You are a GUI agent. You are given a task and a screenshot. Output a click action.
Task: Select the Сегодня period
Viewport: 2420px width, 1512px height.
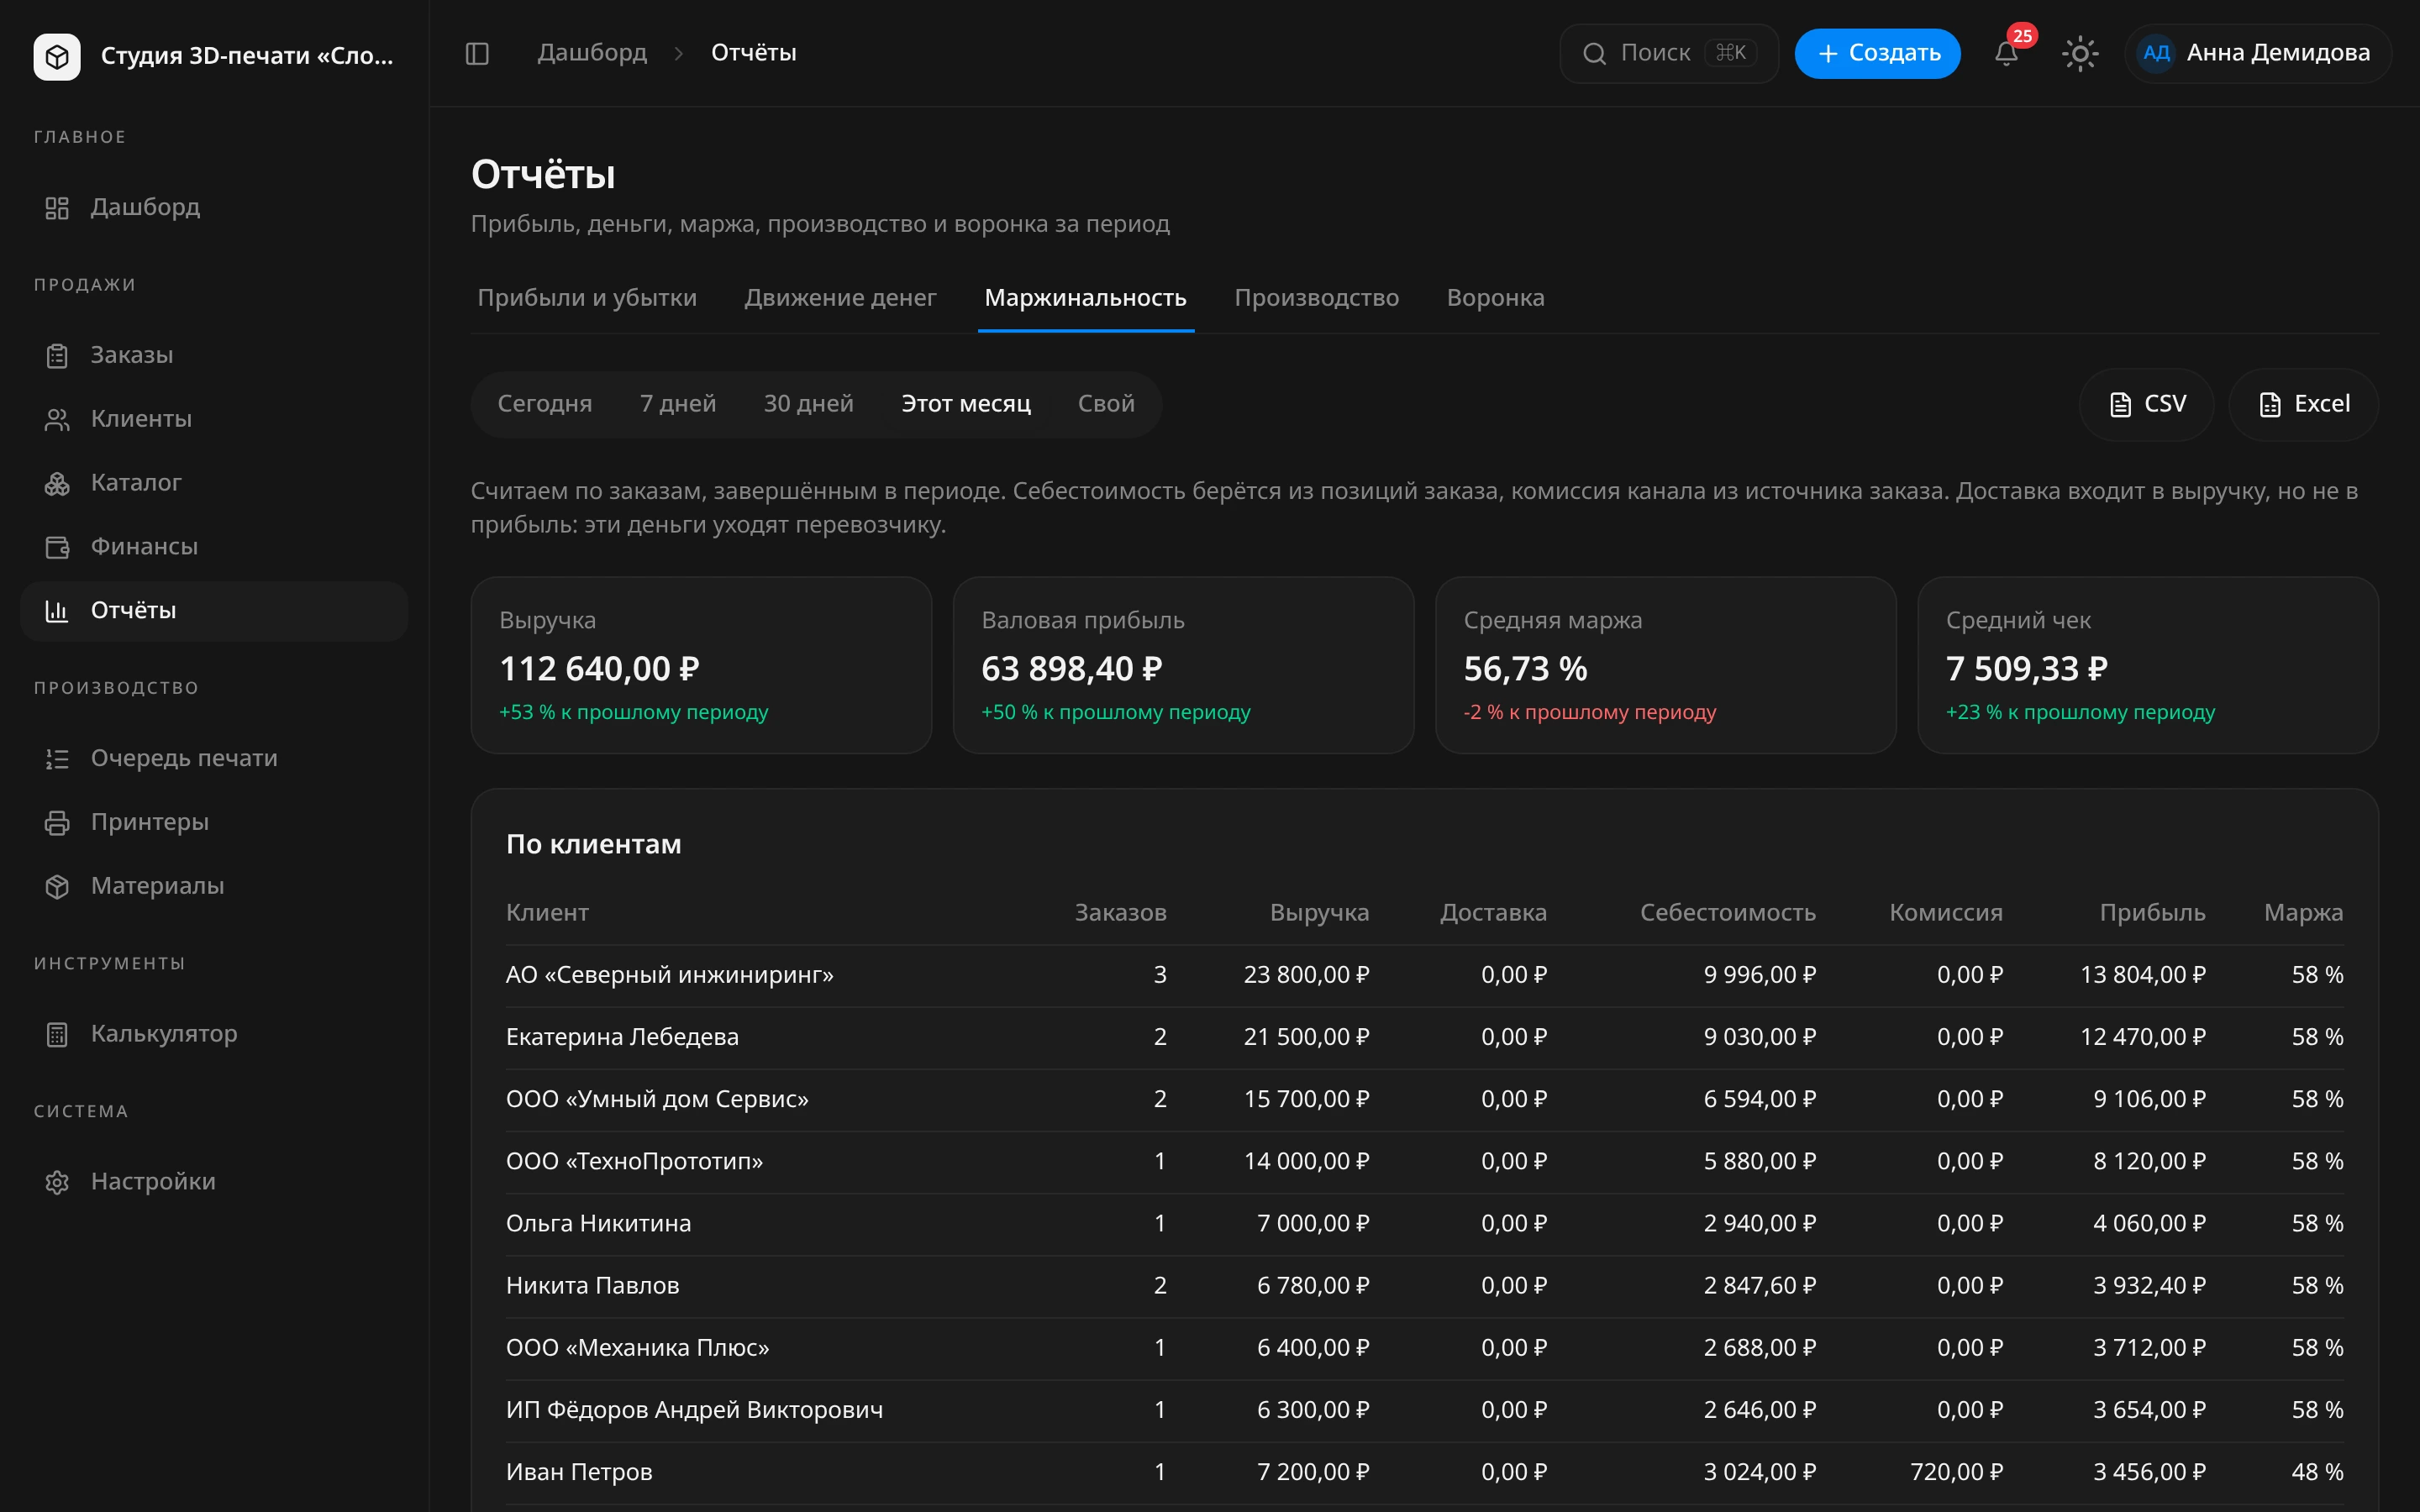pyautogui.click(x=545, y=404)
